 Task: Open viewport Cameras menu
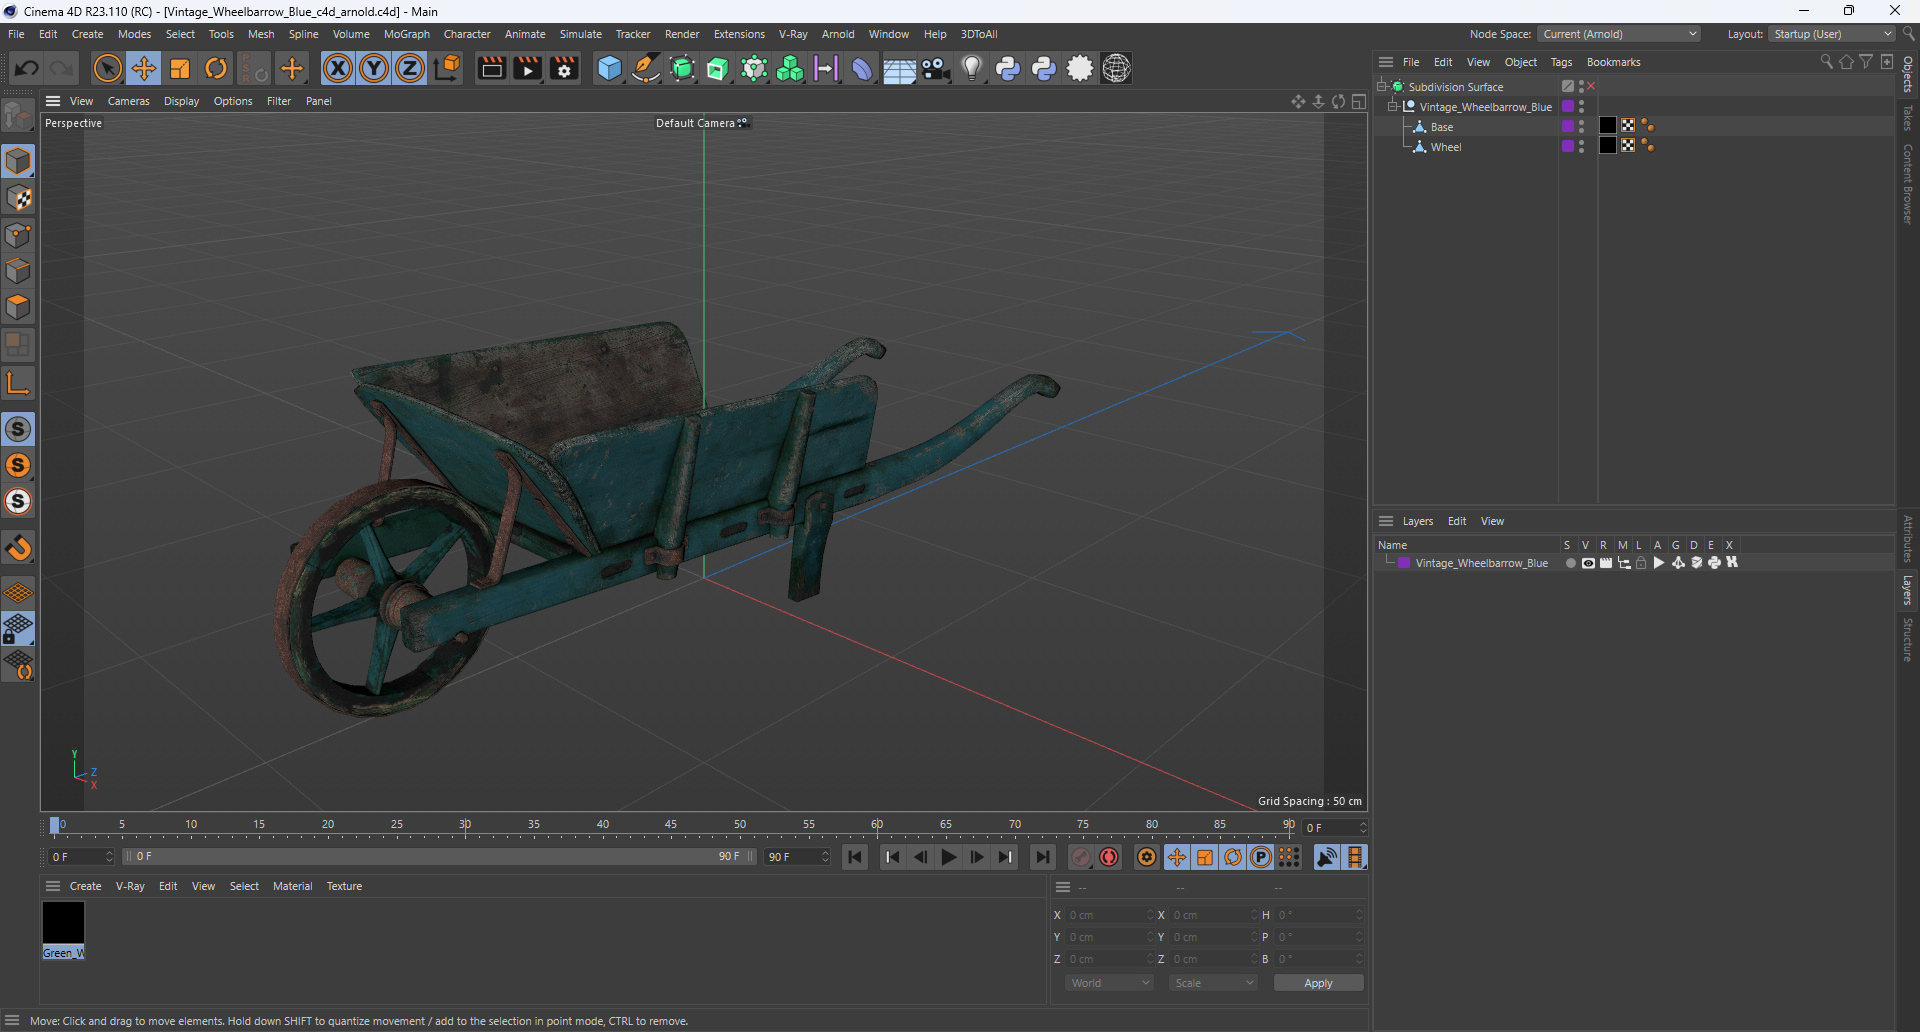coord(128,101)
